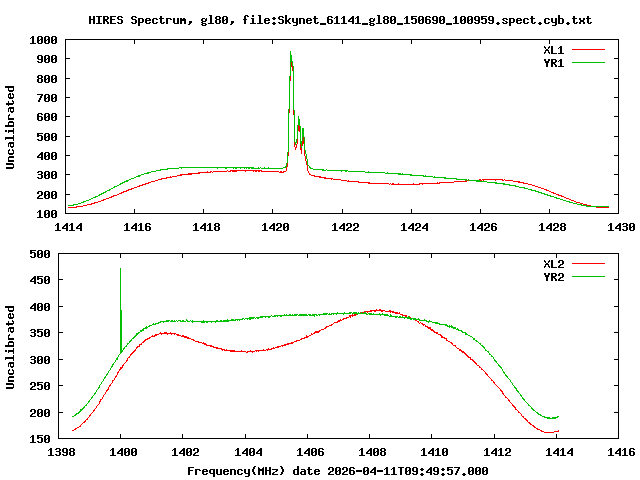This screenshot has width=640, height=480.
Task: Click the bottom plot's Uncalibrated axis label
Action: [x=10, y=347]
